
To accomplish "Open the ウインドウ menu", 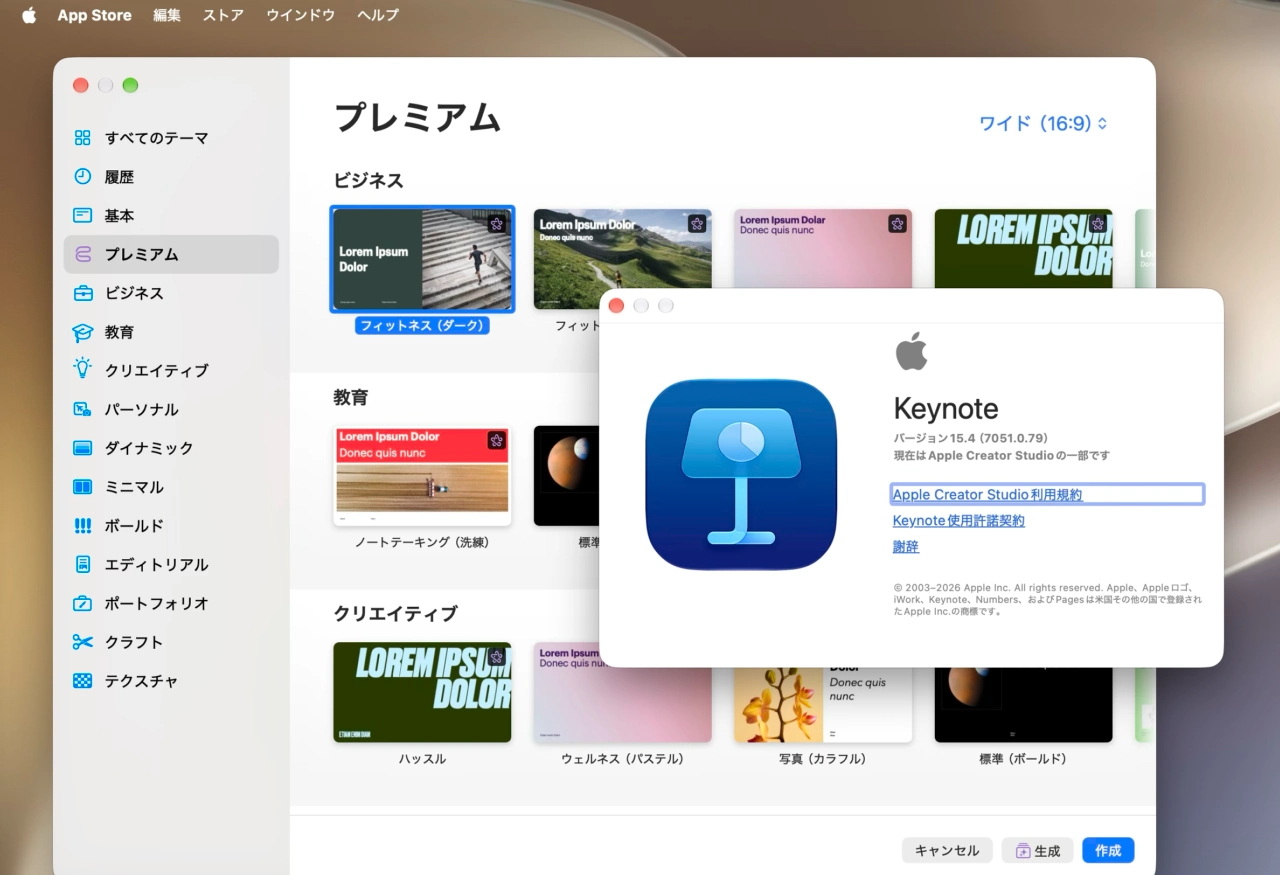I will [x=300, y=15].
